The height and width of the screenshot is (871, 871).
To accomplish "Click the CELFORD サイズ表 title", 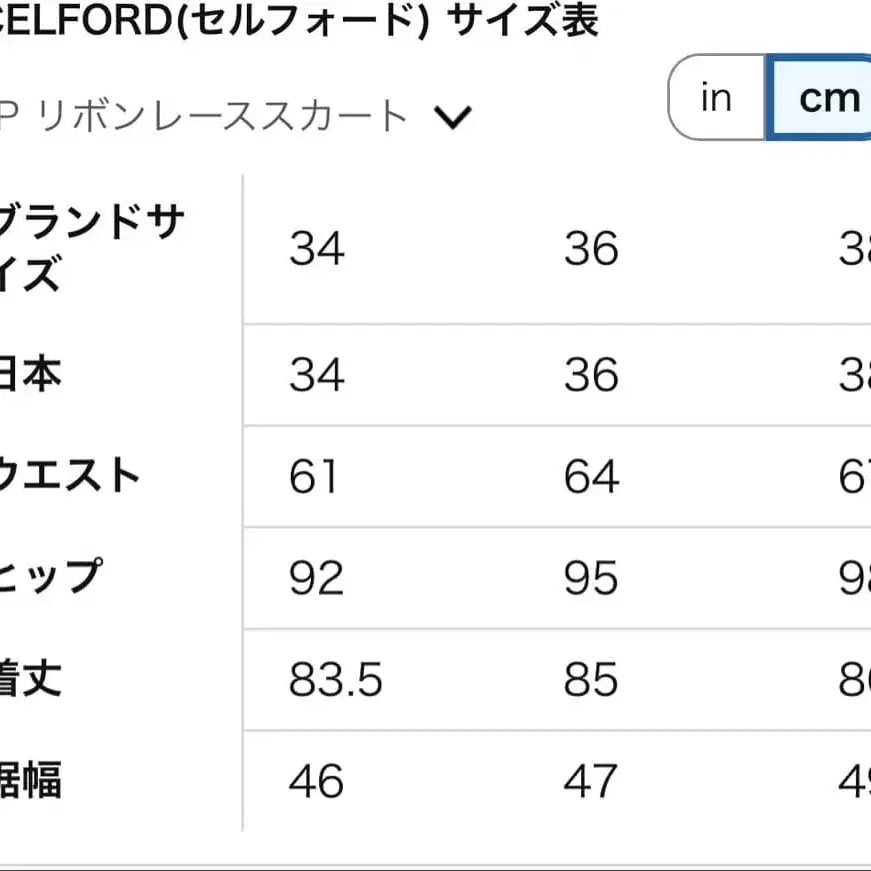I will coord(300,23).
